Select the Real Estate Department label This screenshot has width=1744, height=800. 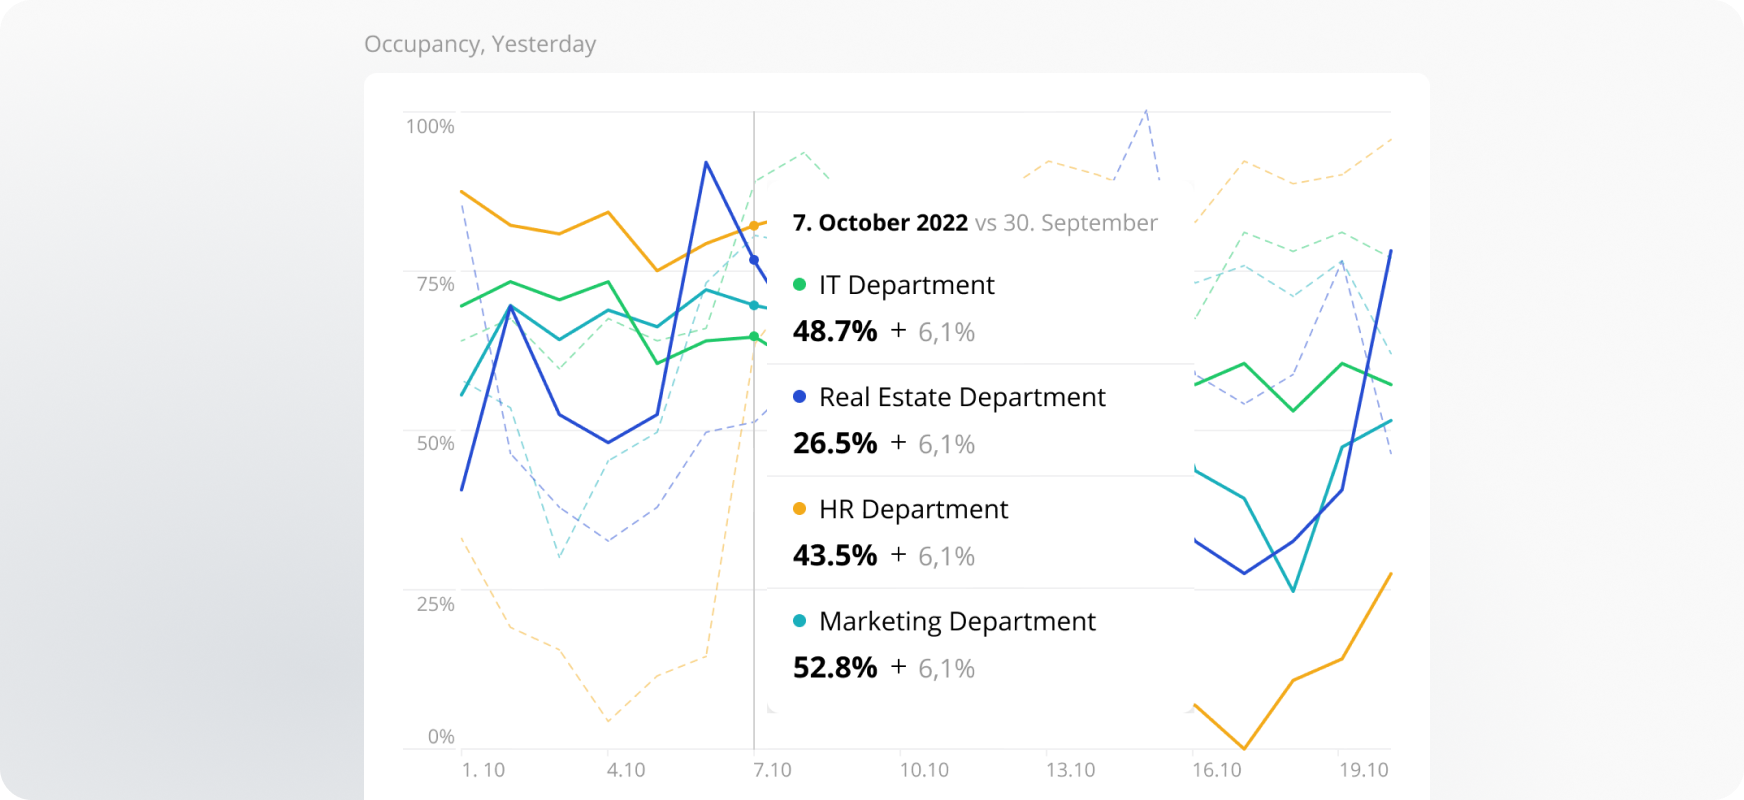click(x=961, y=397)
